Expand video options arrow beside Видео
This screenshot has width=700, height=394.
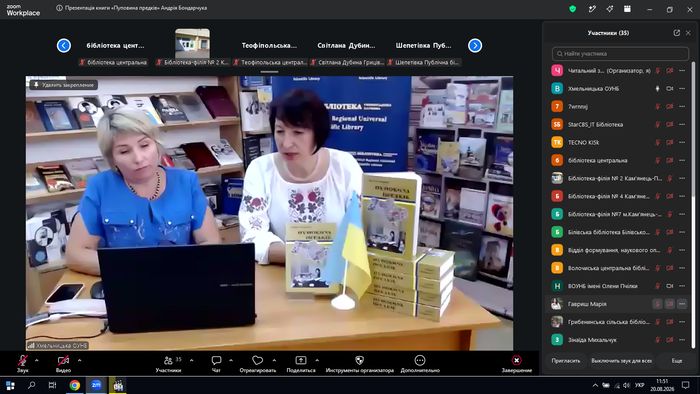coord(79,360)
